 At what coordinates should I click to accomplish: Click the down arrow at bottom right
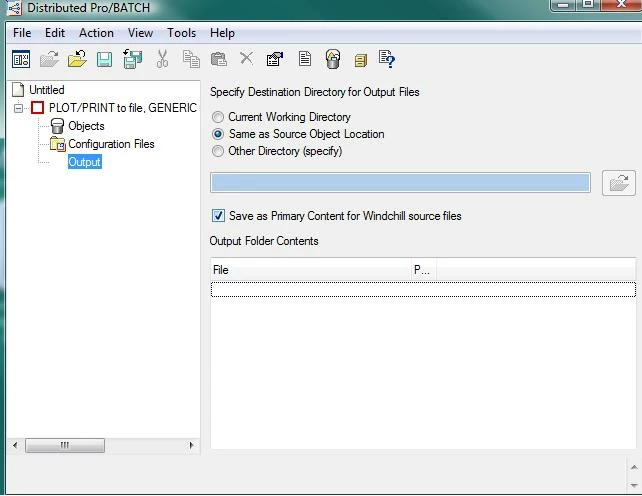[634, 485]
